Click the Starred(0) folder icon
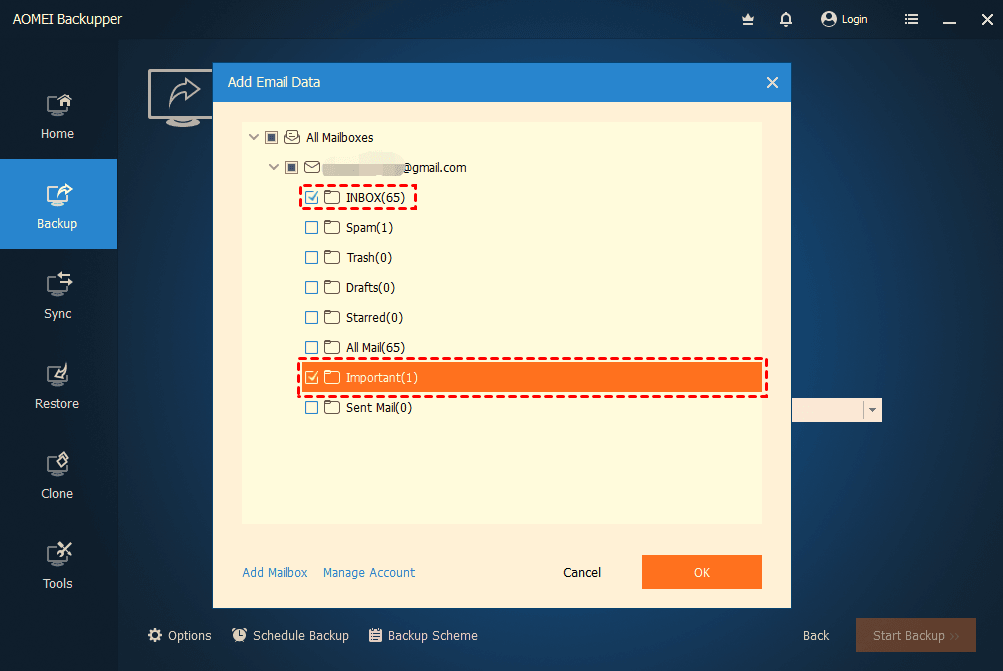The width and height of the screenshot is (1003, 671). (x=331, y=317)
